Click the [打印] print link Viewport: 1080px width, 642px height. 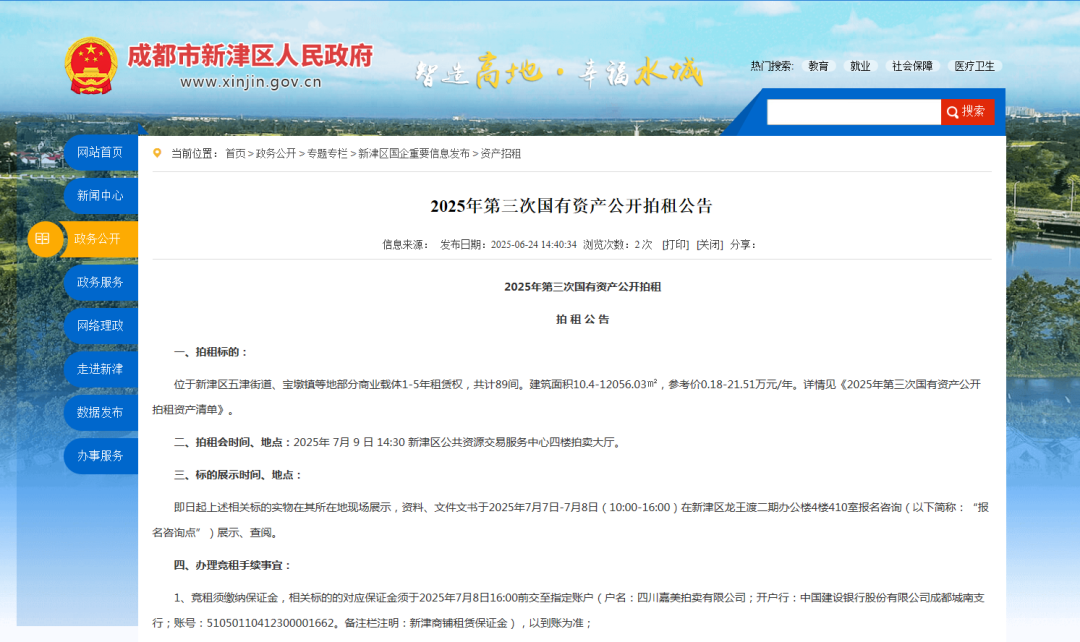675,245
